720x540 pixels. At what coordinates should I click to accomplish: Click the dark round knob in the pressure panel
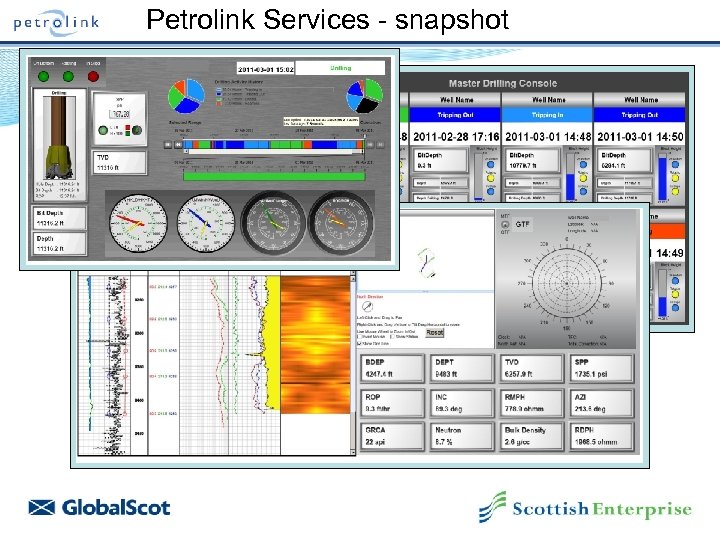point(137,130)
